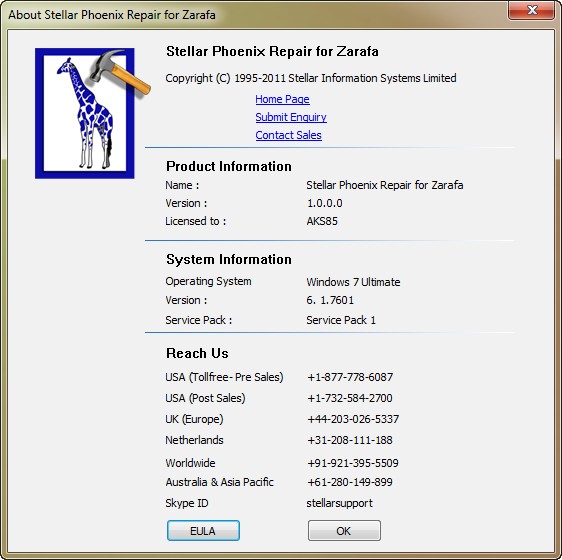
Task: Click the Skype ID stellarsupport
Action: [x=339, y=503]
